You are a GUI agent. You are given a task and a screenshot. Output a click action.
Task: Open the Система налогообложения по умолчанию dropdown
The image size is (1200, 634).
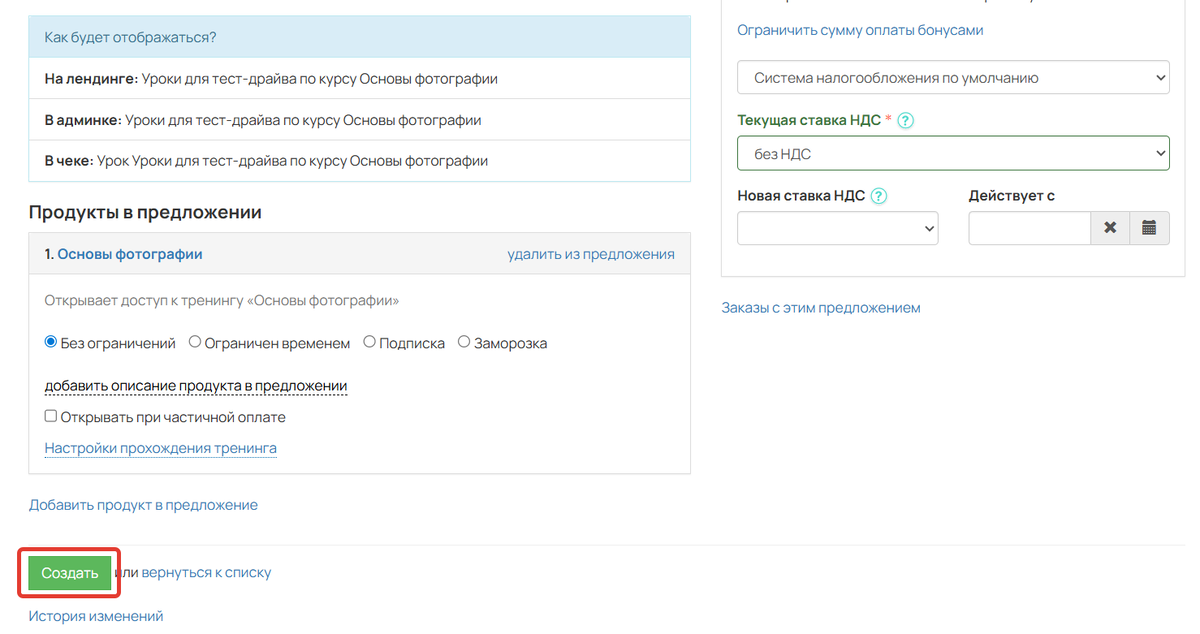(x=952, y=77)
